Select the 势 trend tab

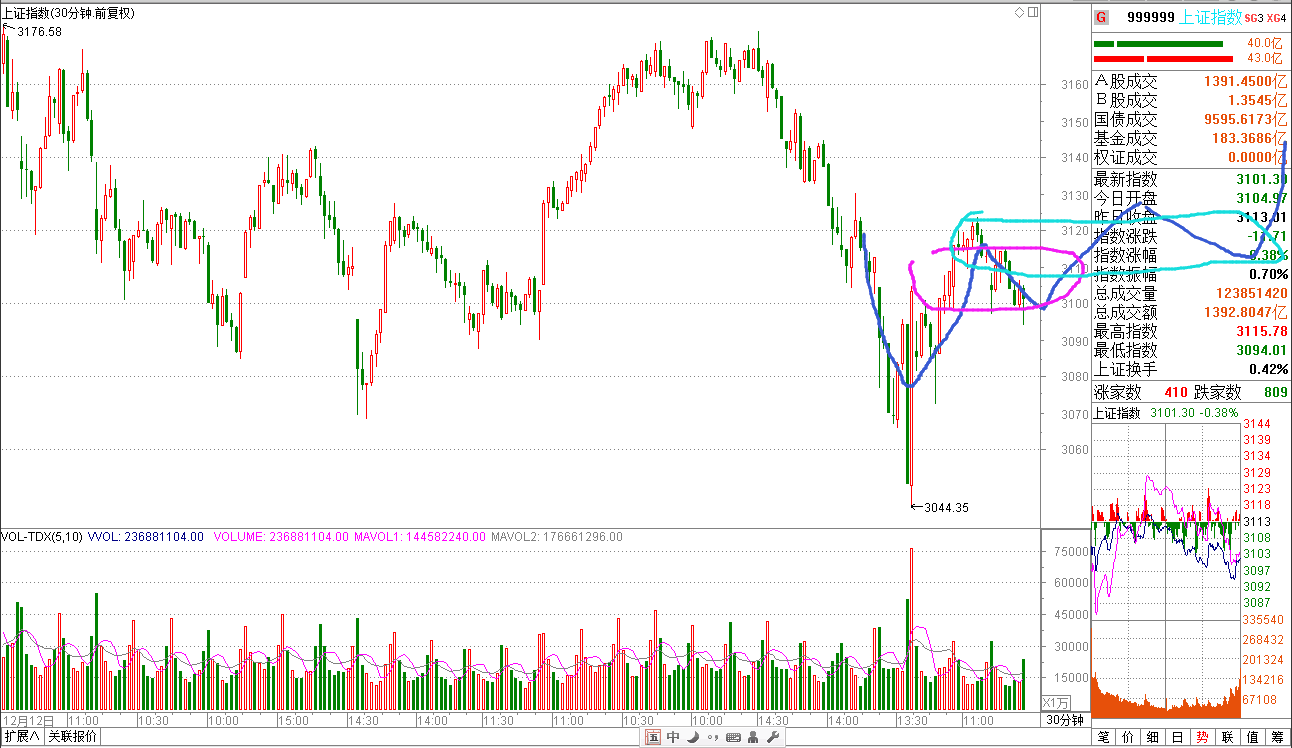coord(1203,737)
